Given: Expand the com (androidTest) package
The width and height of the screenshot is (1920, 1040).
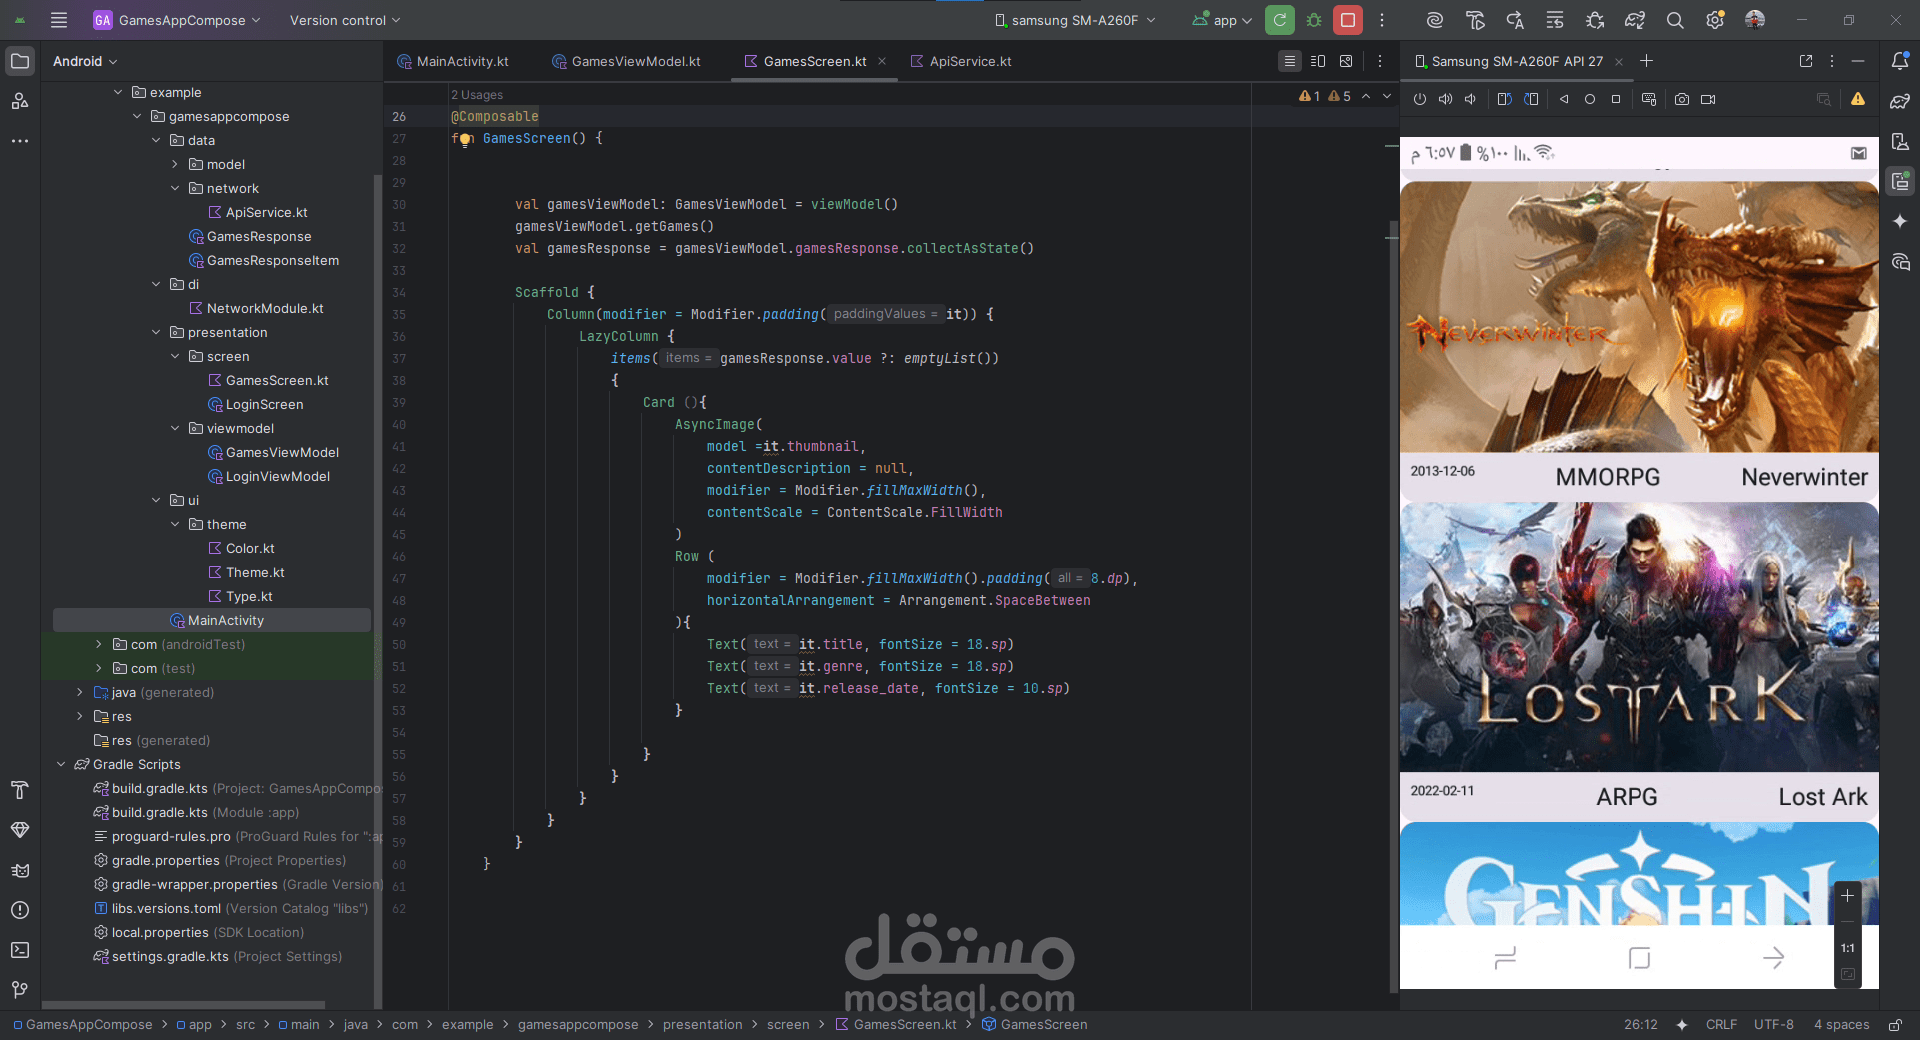Looking at the screenshot, I should click(x=98, y=644).
